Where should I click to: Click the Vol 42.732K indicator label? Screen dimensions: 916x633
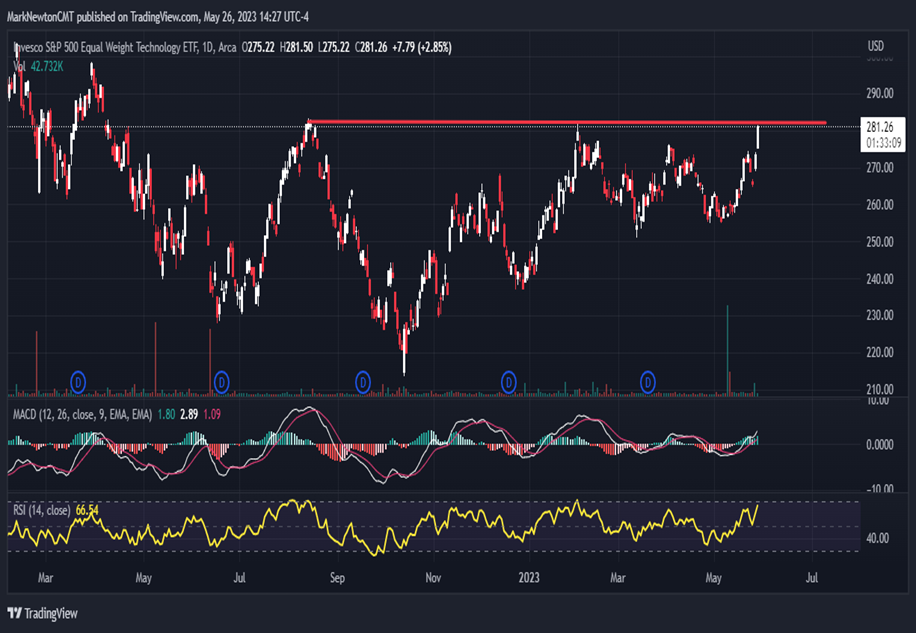[x=38, y=67]
